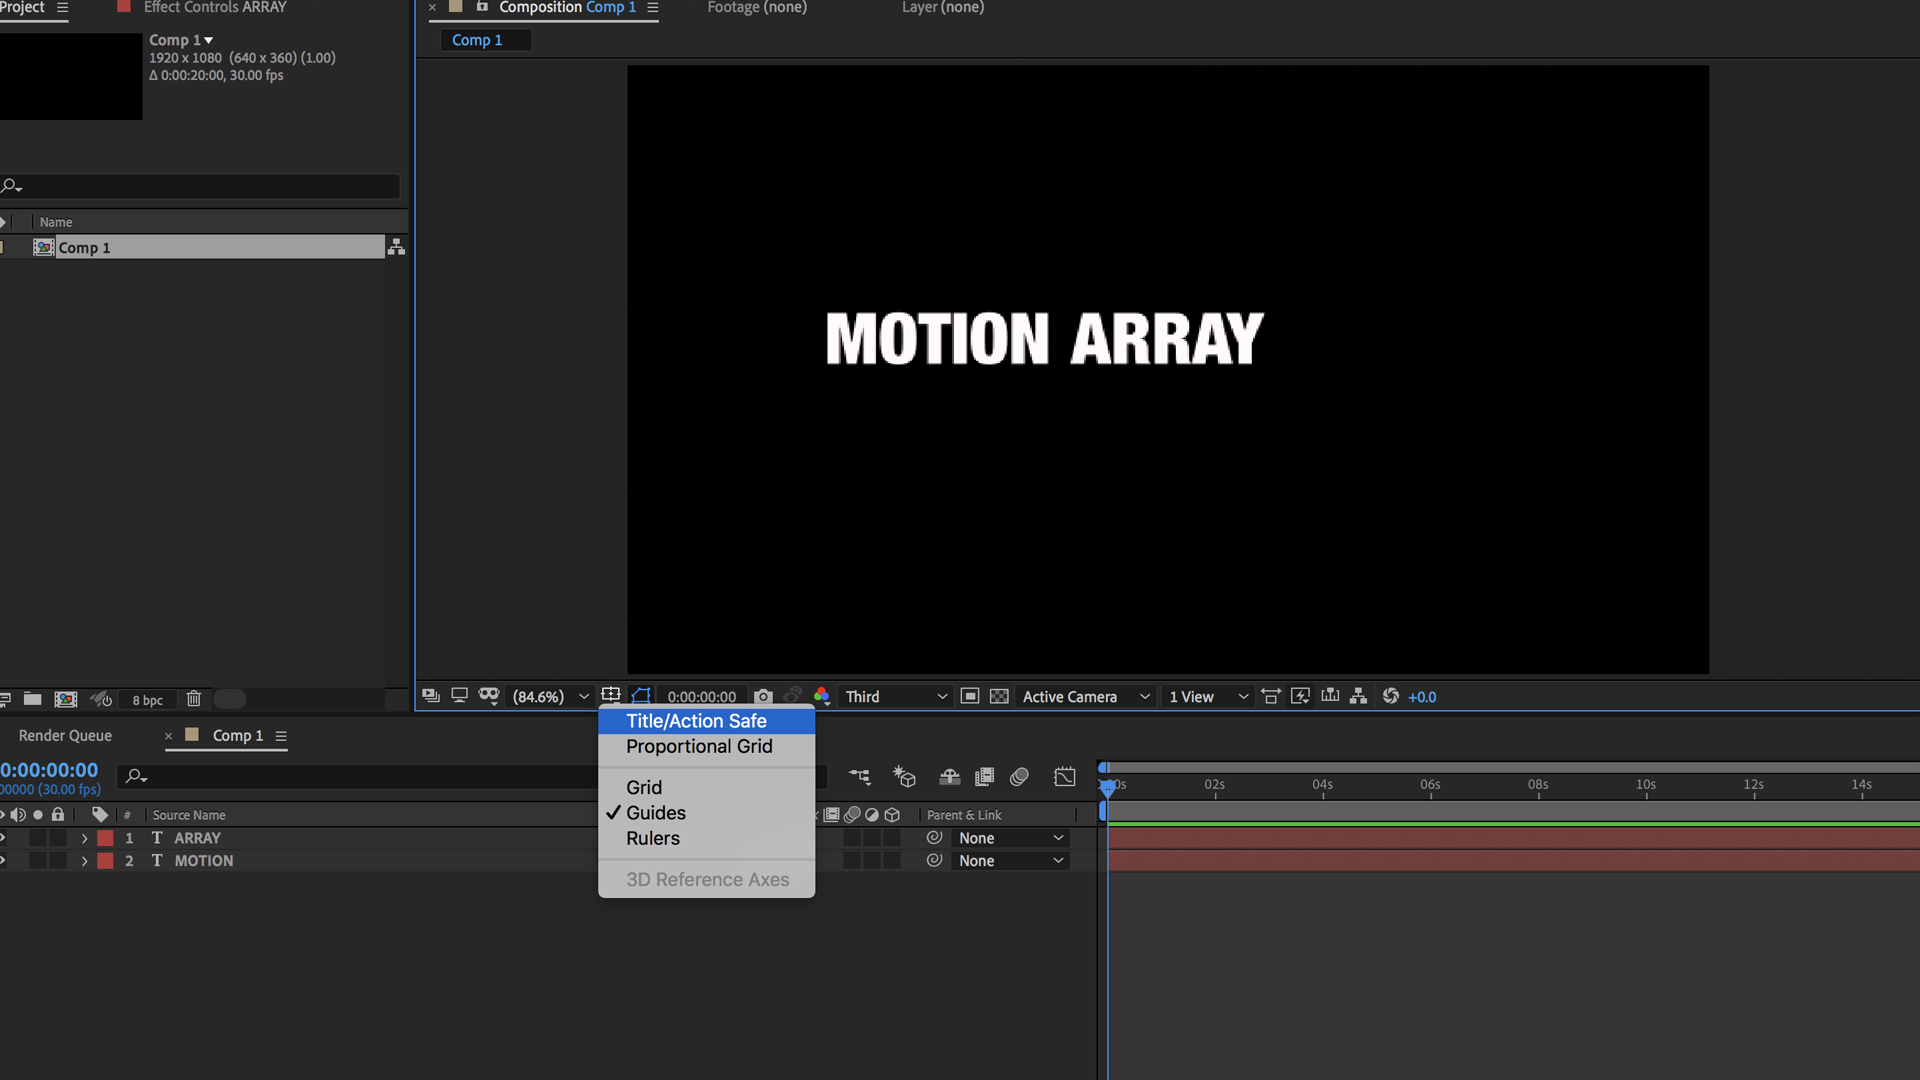The height and width of the screenshot is (1080, 1920).
Task: Toggle frame blending for the composition
Action: point(984,777)
